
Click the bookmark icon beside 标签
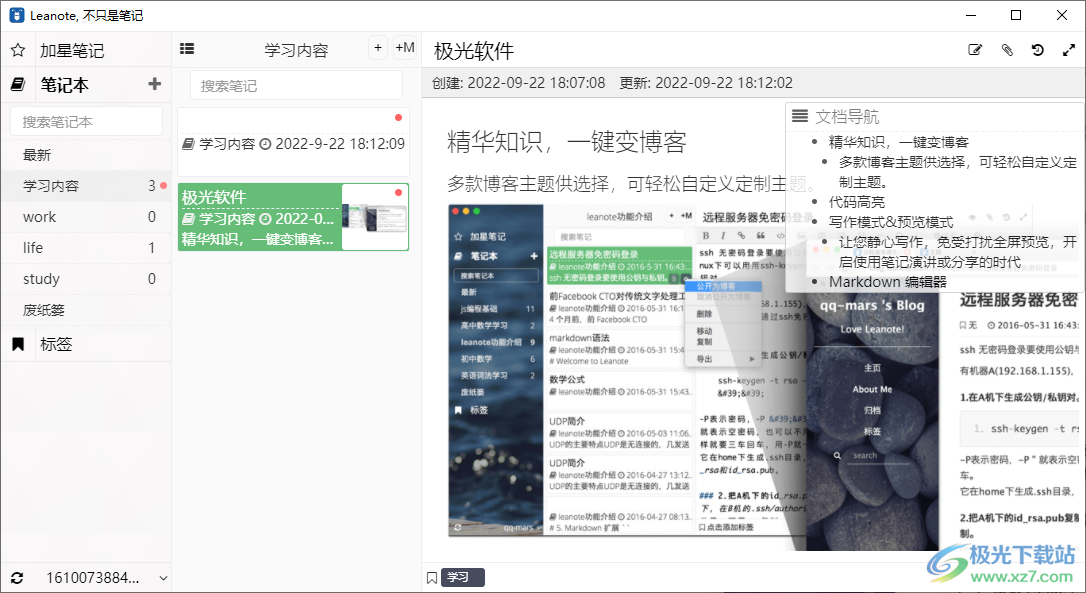tap(18, 344)
